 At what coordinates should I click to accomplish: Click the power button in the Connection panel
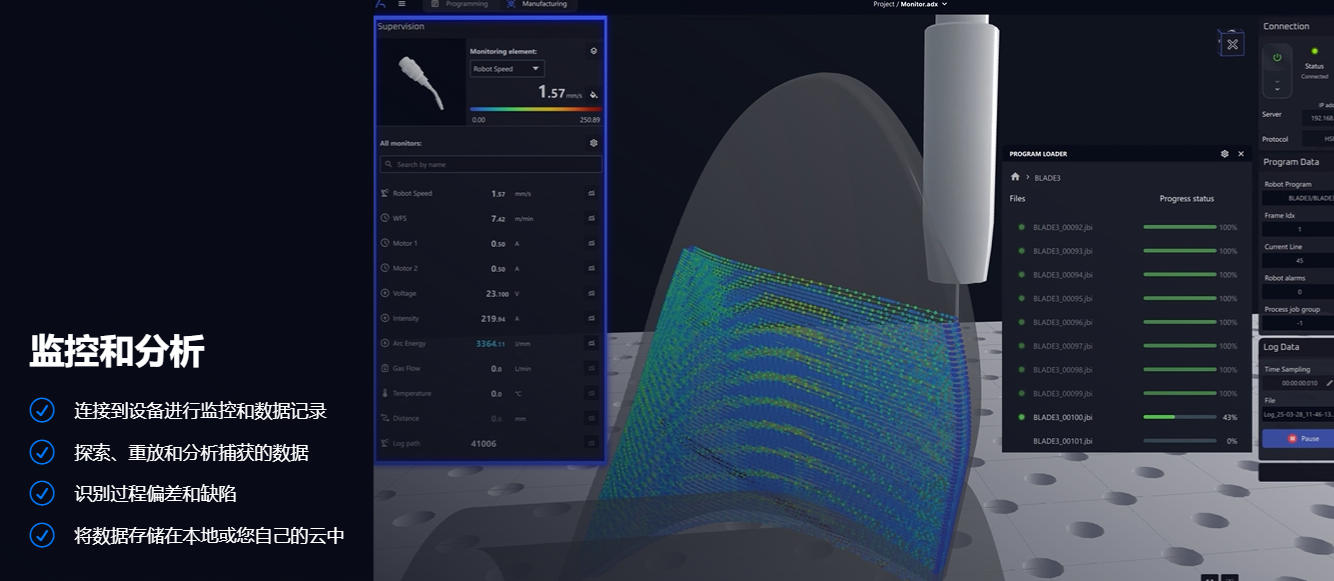pyautogui.click(x=1279, y=58)
